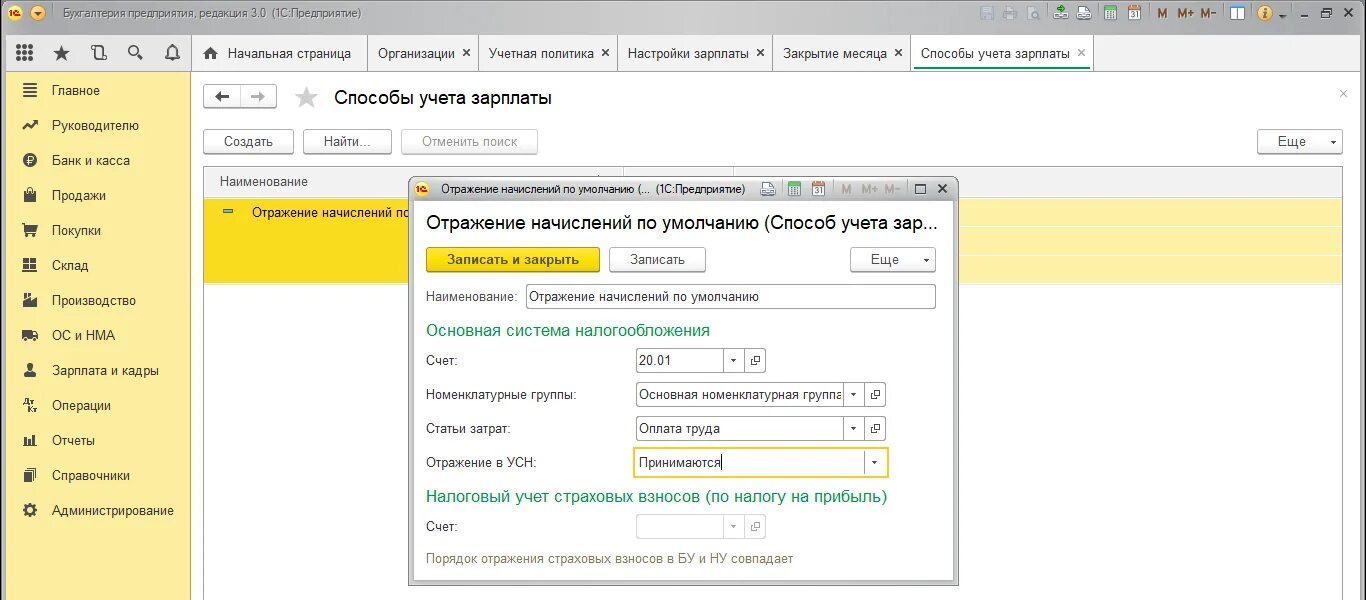Open Производство section in sidebar
The width and height of the screenshot is (1366, 600).
95,300
